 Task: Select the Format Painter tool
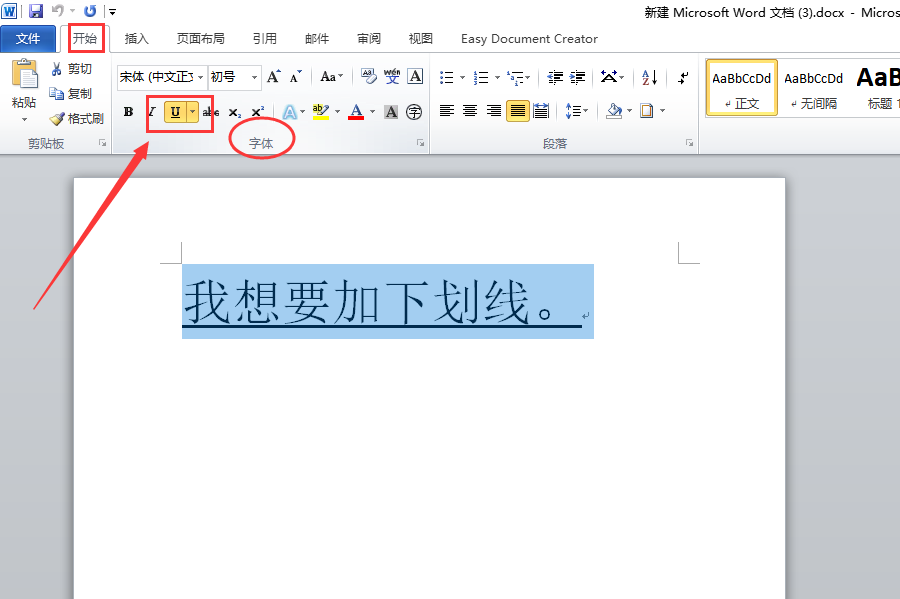(77, 118)
